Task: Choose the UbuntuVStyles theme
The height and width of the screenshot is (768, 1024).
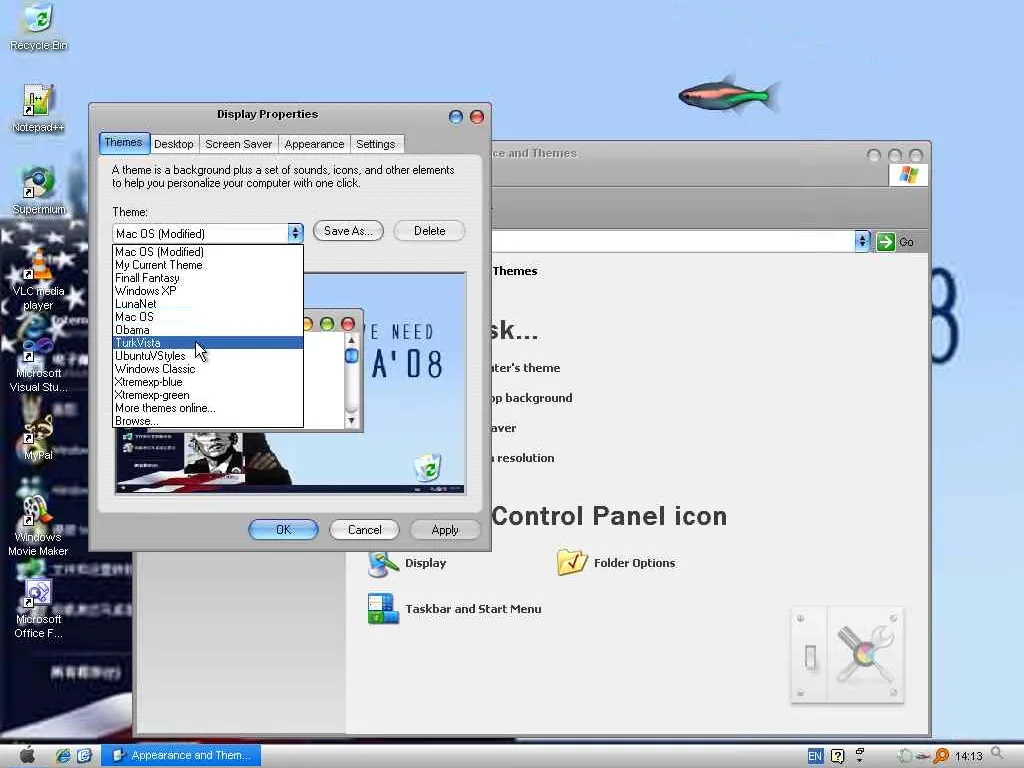Action: coord(208,356)
